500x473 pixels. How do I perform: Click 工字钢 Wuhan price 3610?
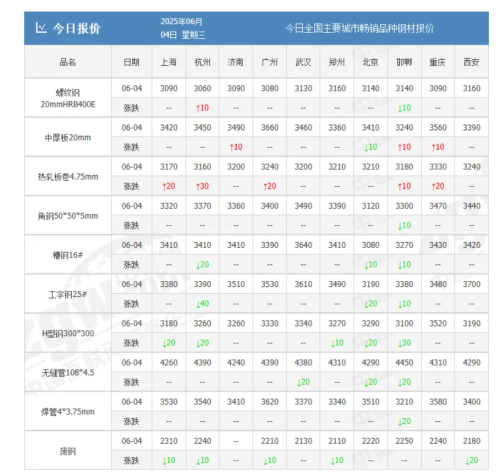pos(303,284)
